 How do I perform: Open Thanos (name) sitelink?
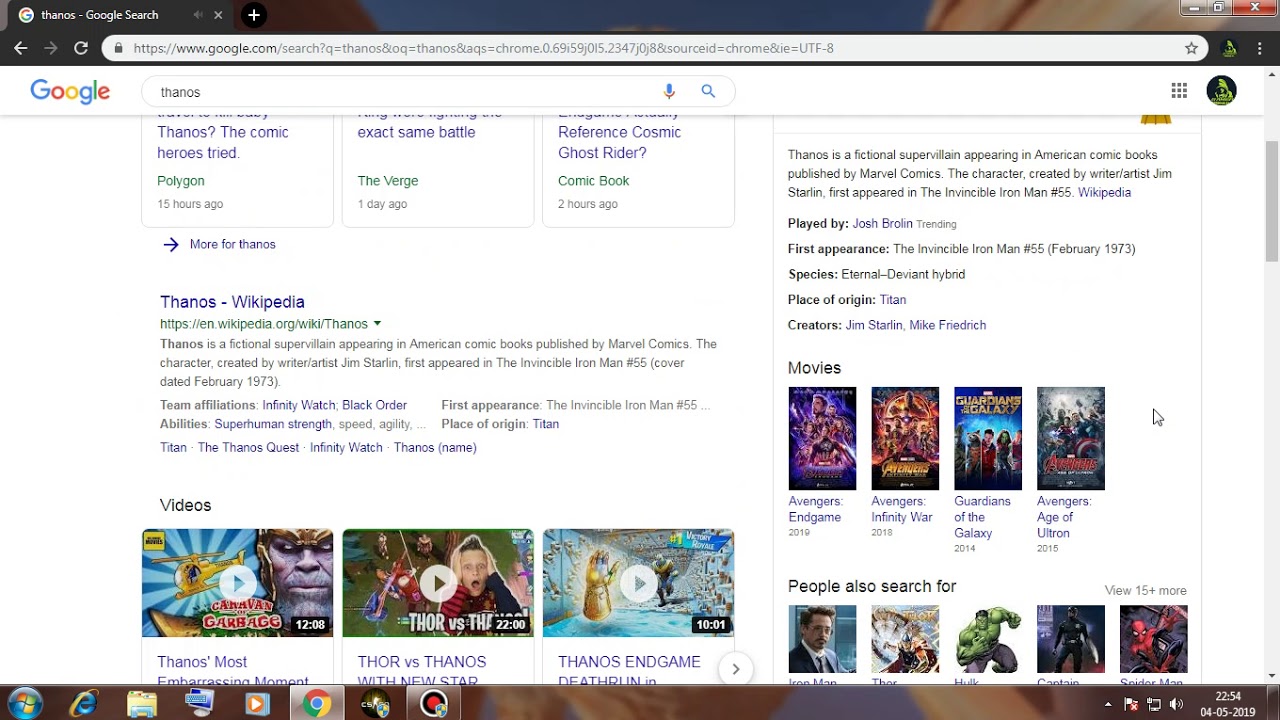point(435,447)
